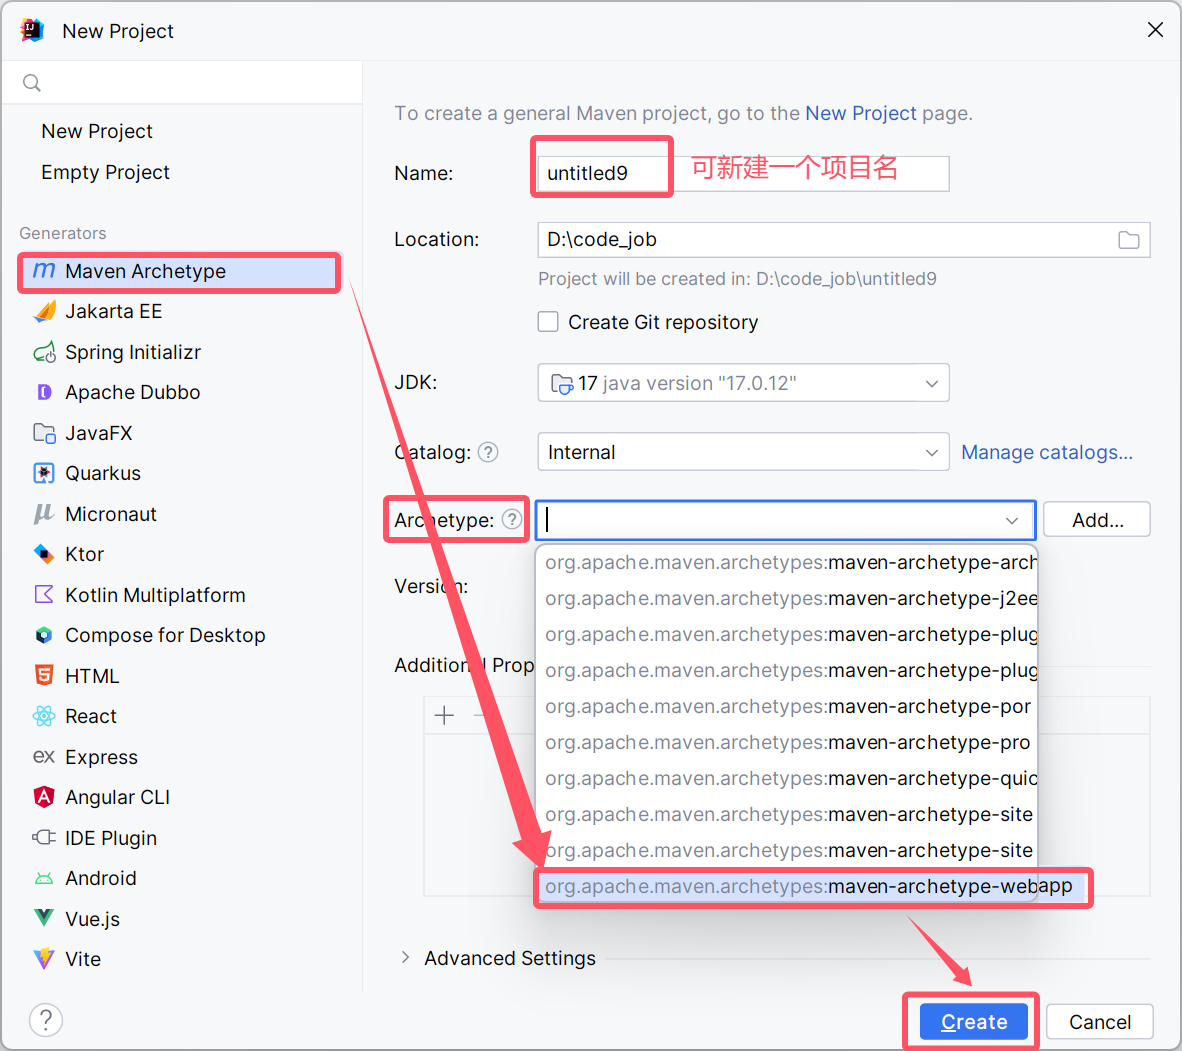This screenshot has width=1182, height=1051.
Task: Click the Compose for Desktop icon
Action: (x=44, y=635)
